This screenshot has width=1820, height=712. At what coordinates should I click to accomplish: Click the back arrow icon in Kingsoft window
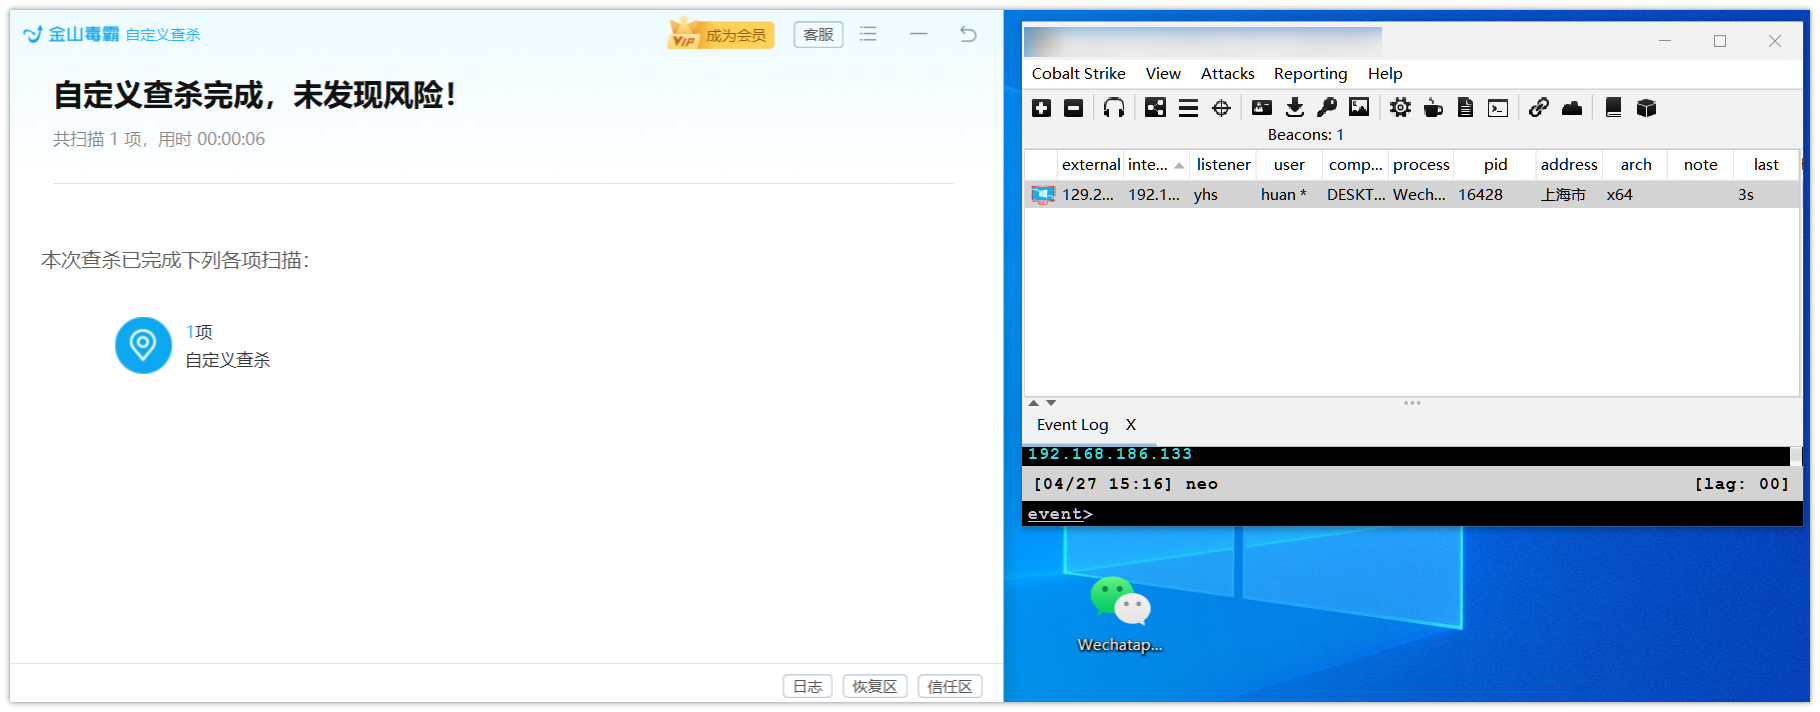pyautogui.click(x=968, y=34)
